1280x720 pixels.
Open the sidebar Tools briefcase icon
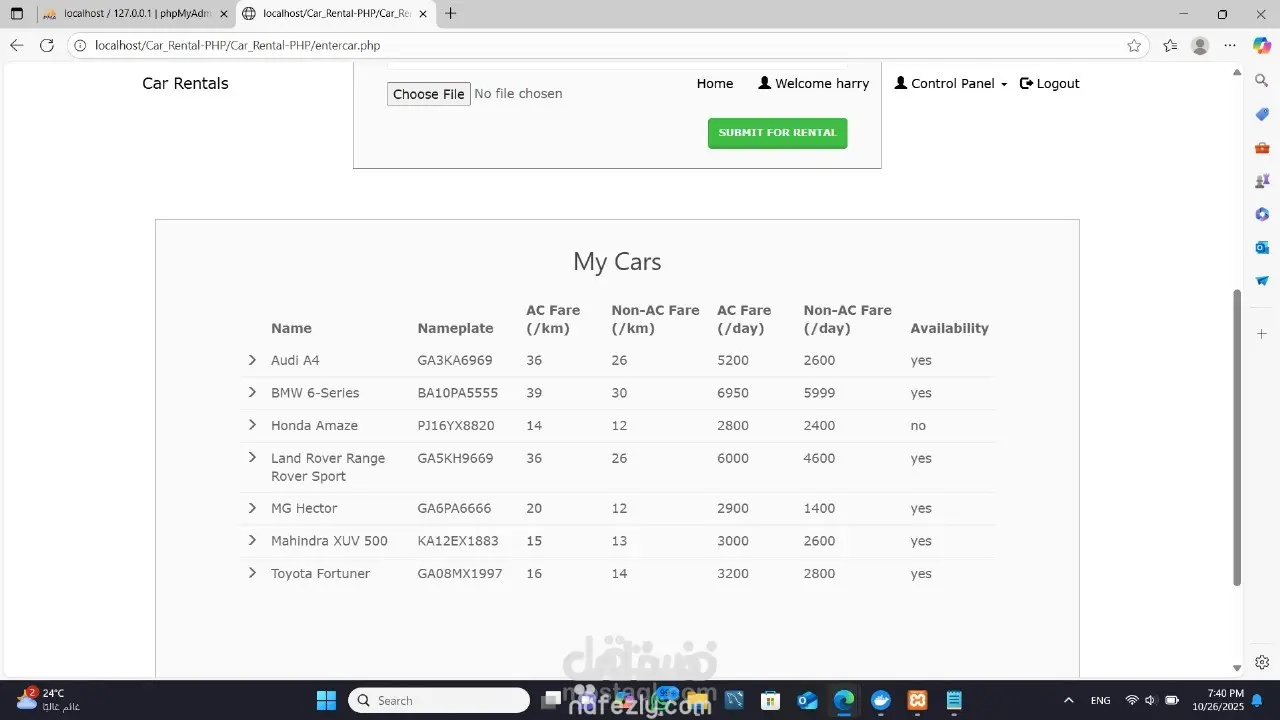coord(1262,148)
